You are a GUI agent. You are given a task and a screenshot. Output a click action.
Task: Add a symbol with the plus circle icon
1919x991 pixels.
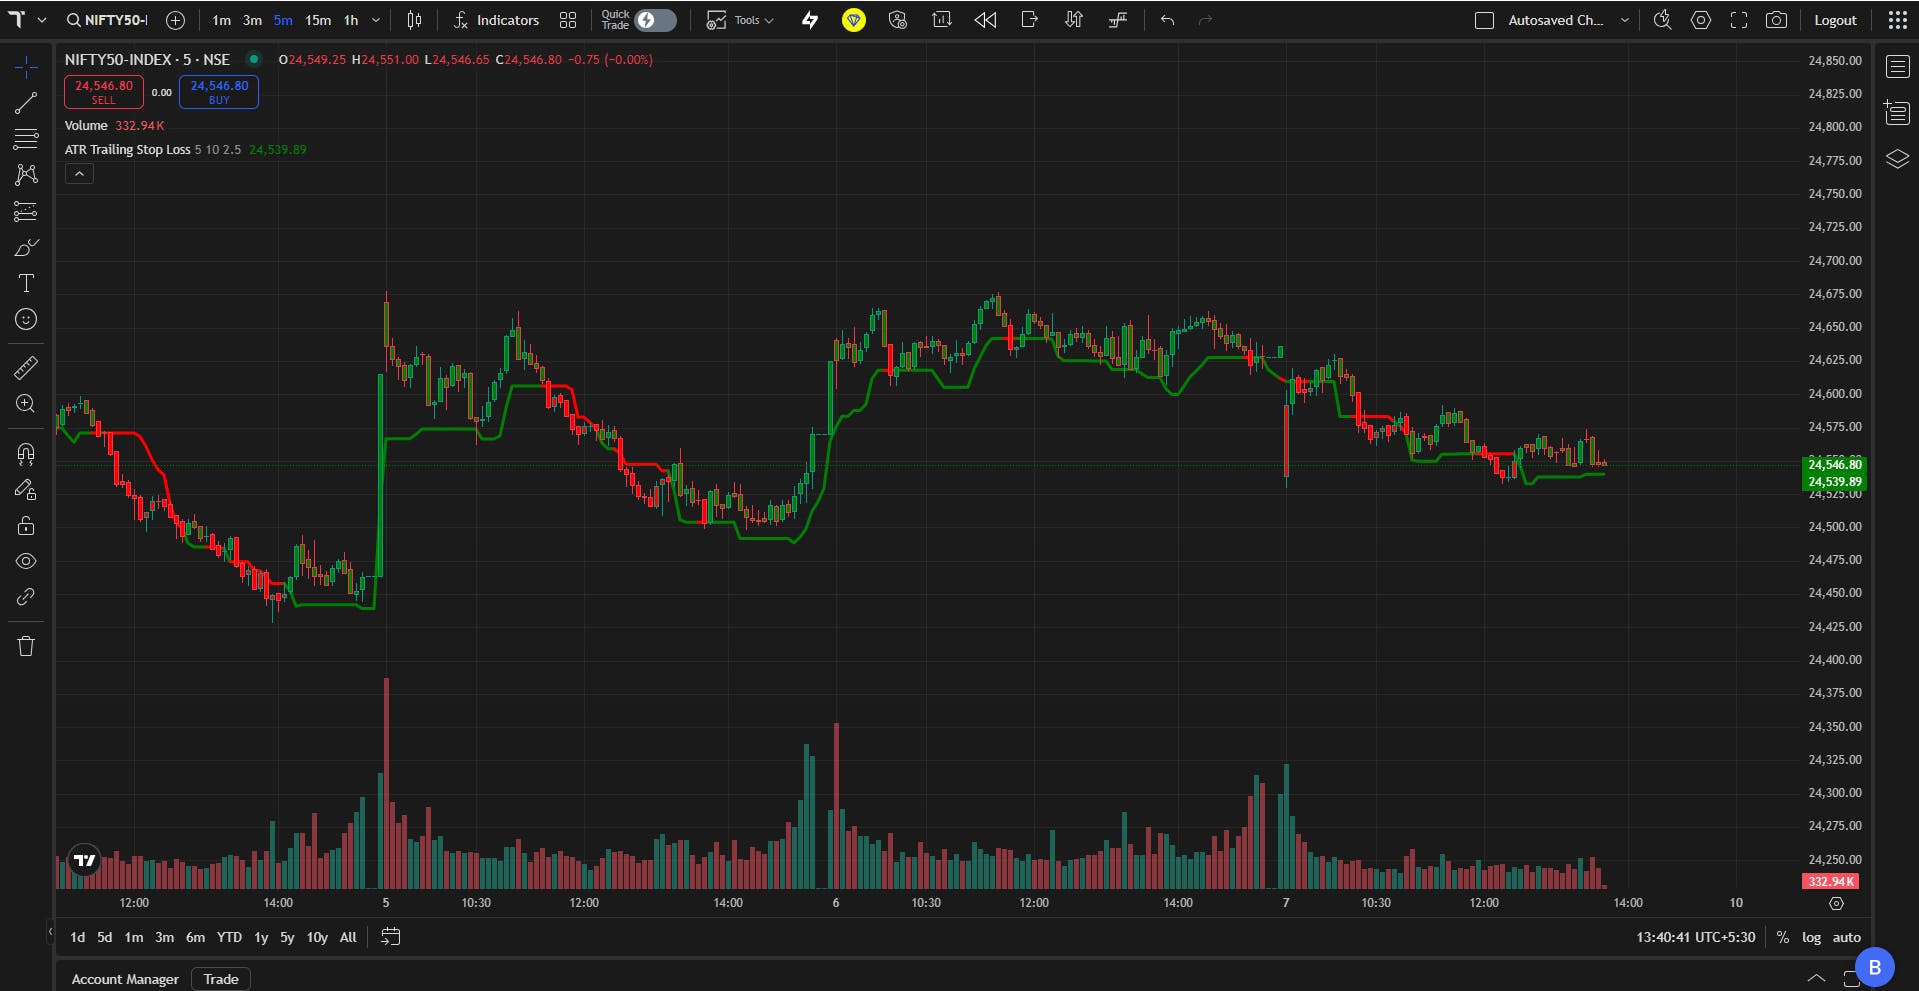point(175,20)
